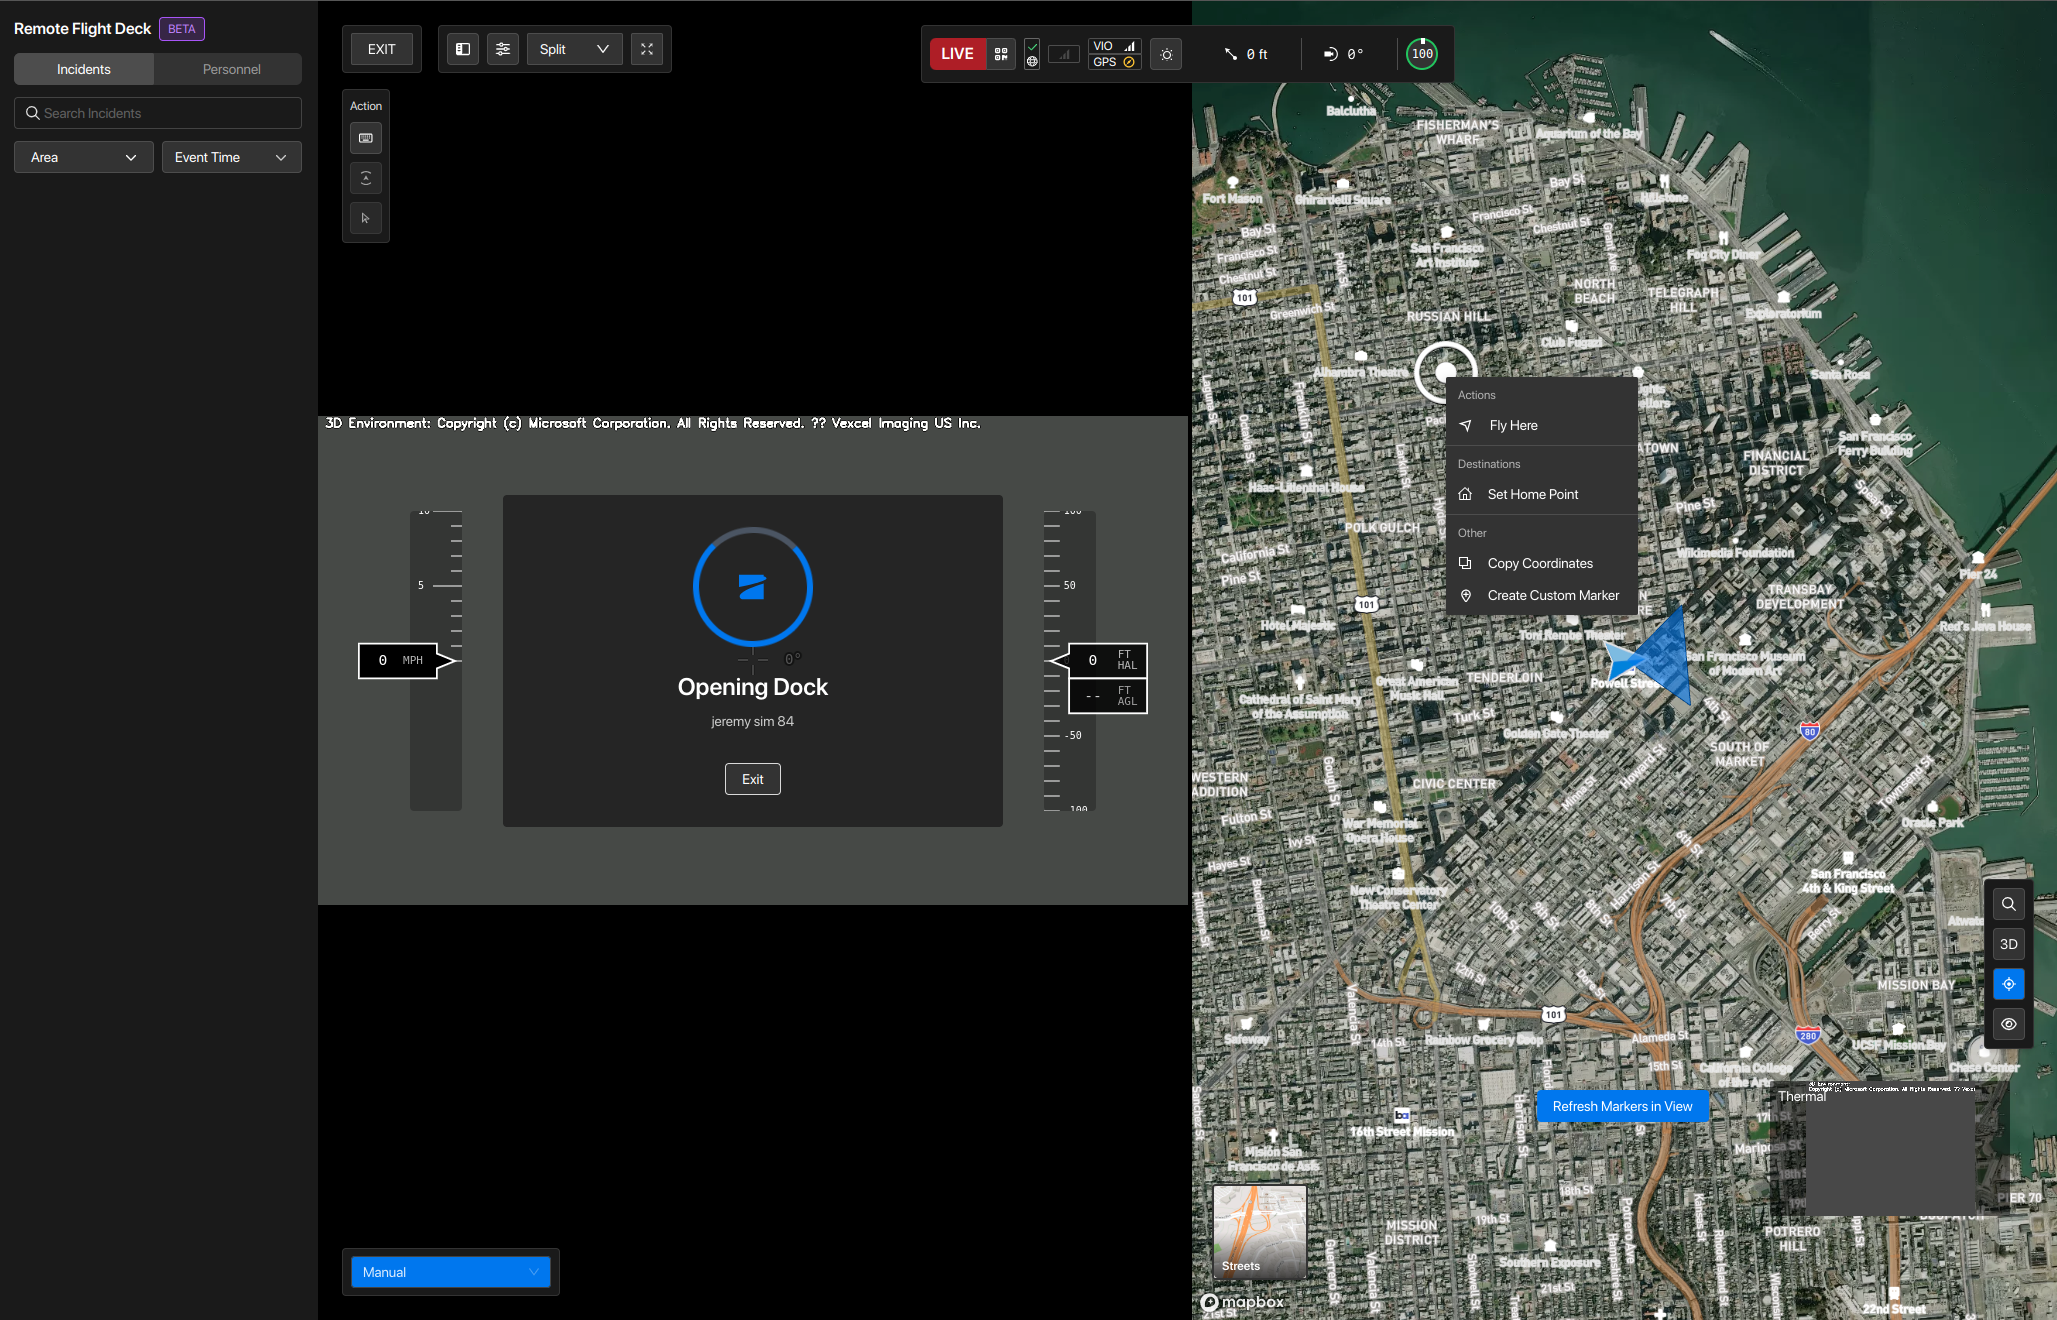Select the keyboard icon in Action panel
This screenshot has height=1320, width=2057.
(366, 138)
